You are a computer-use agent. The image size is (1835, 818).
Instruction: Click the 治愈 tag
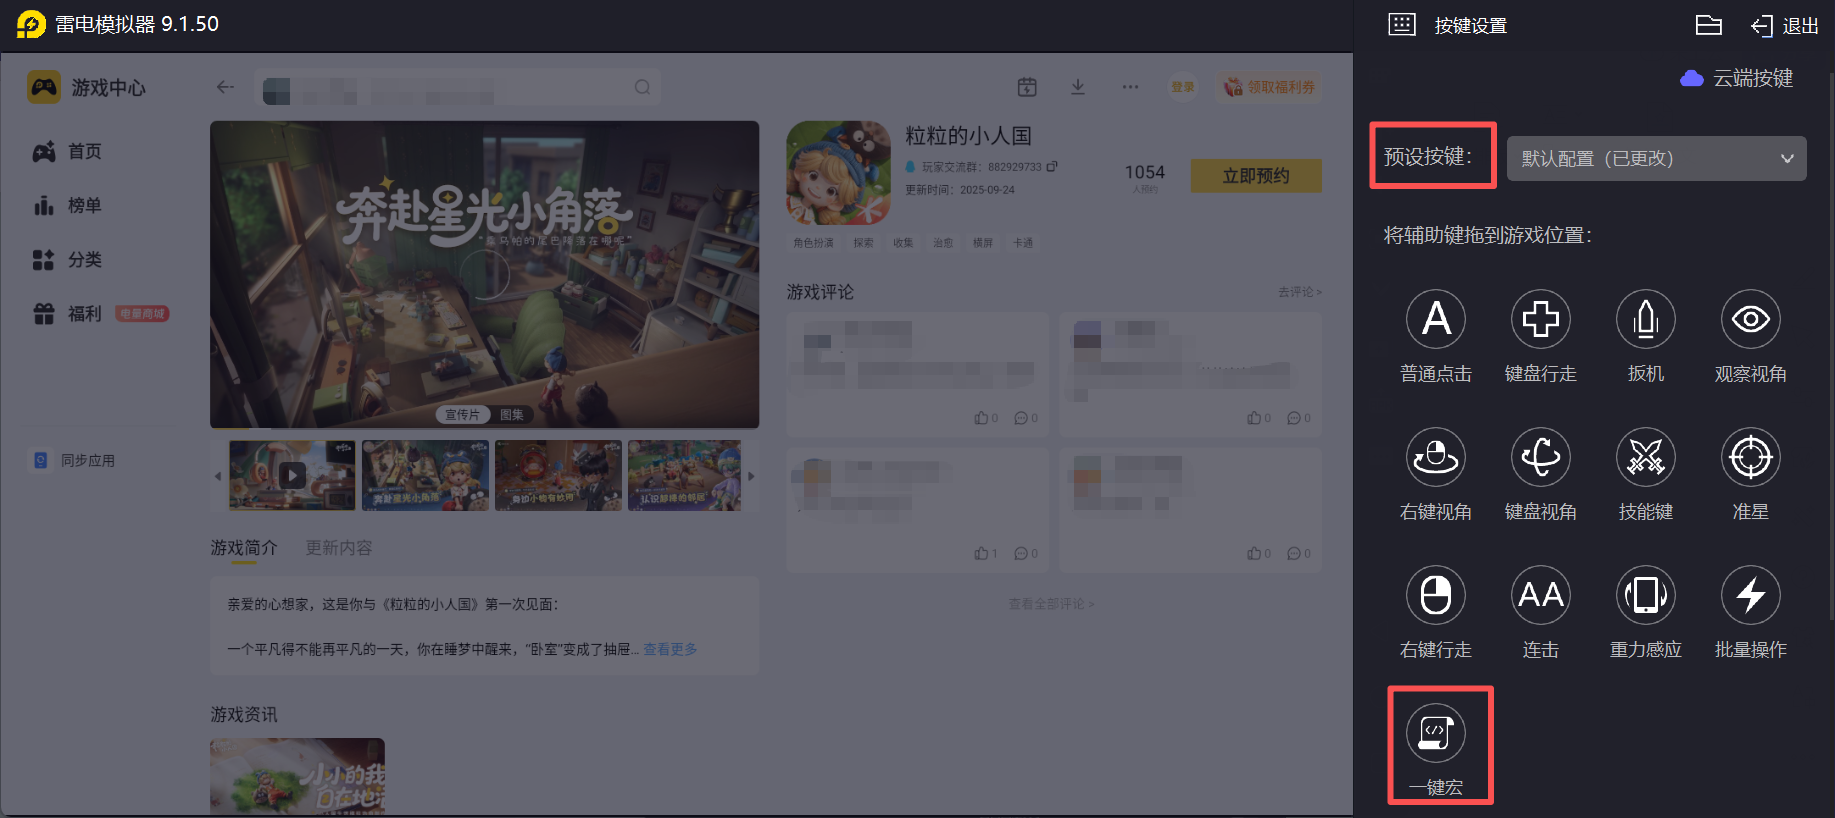(943, 243)
